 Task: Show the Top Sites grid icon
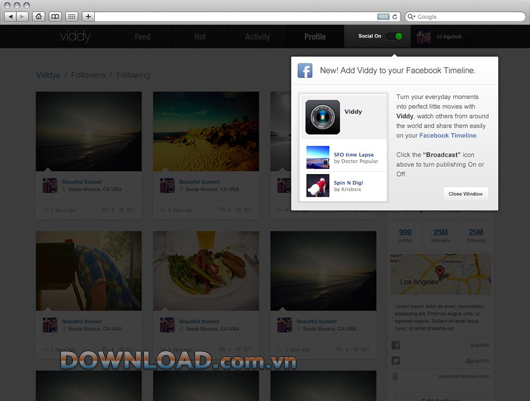point(71,16)
